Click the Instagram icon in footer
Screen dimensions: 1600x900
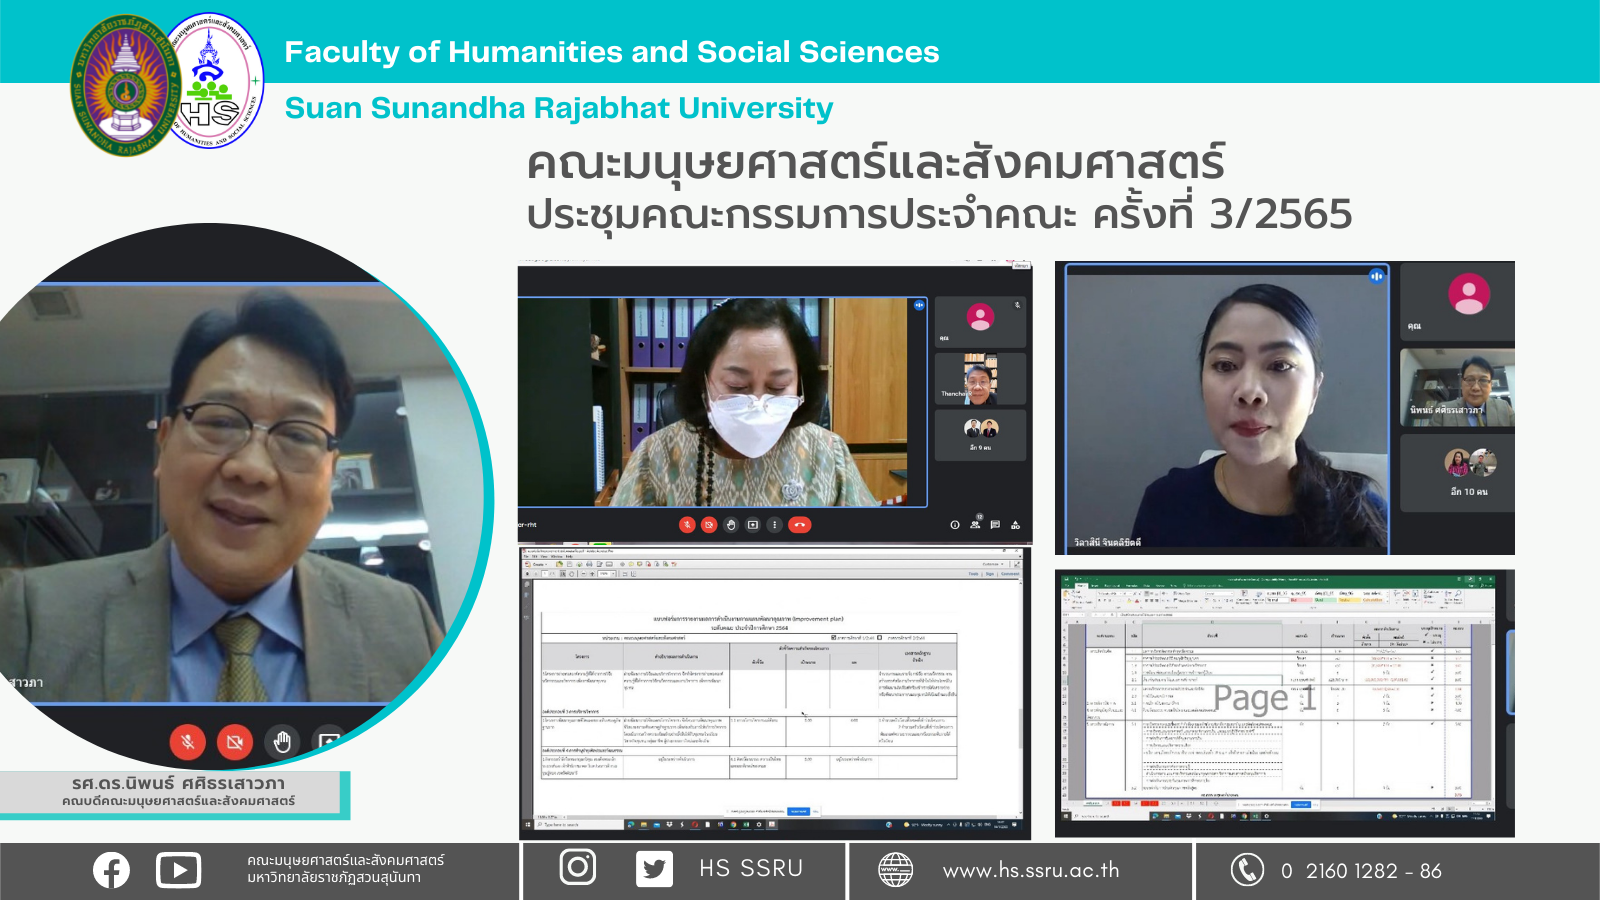577,867
